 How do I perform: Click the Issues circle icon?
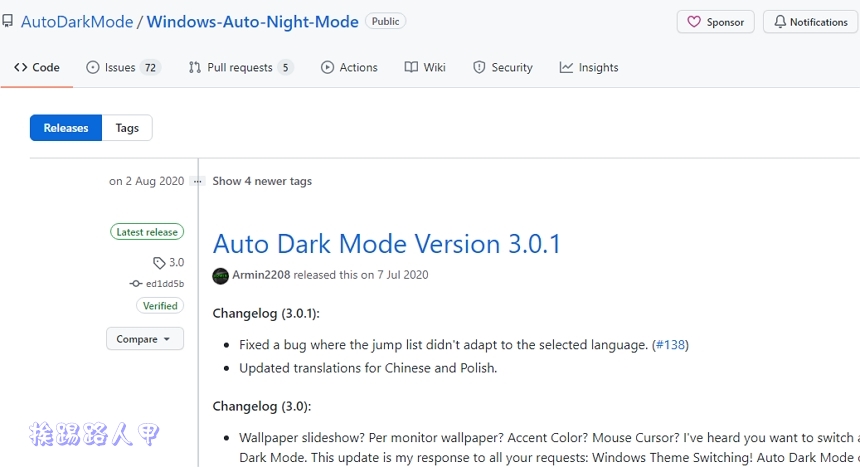tap(93, 67)
